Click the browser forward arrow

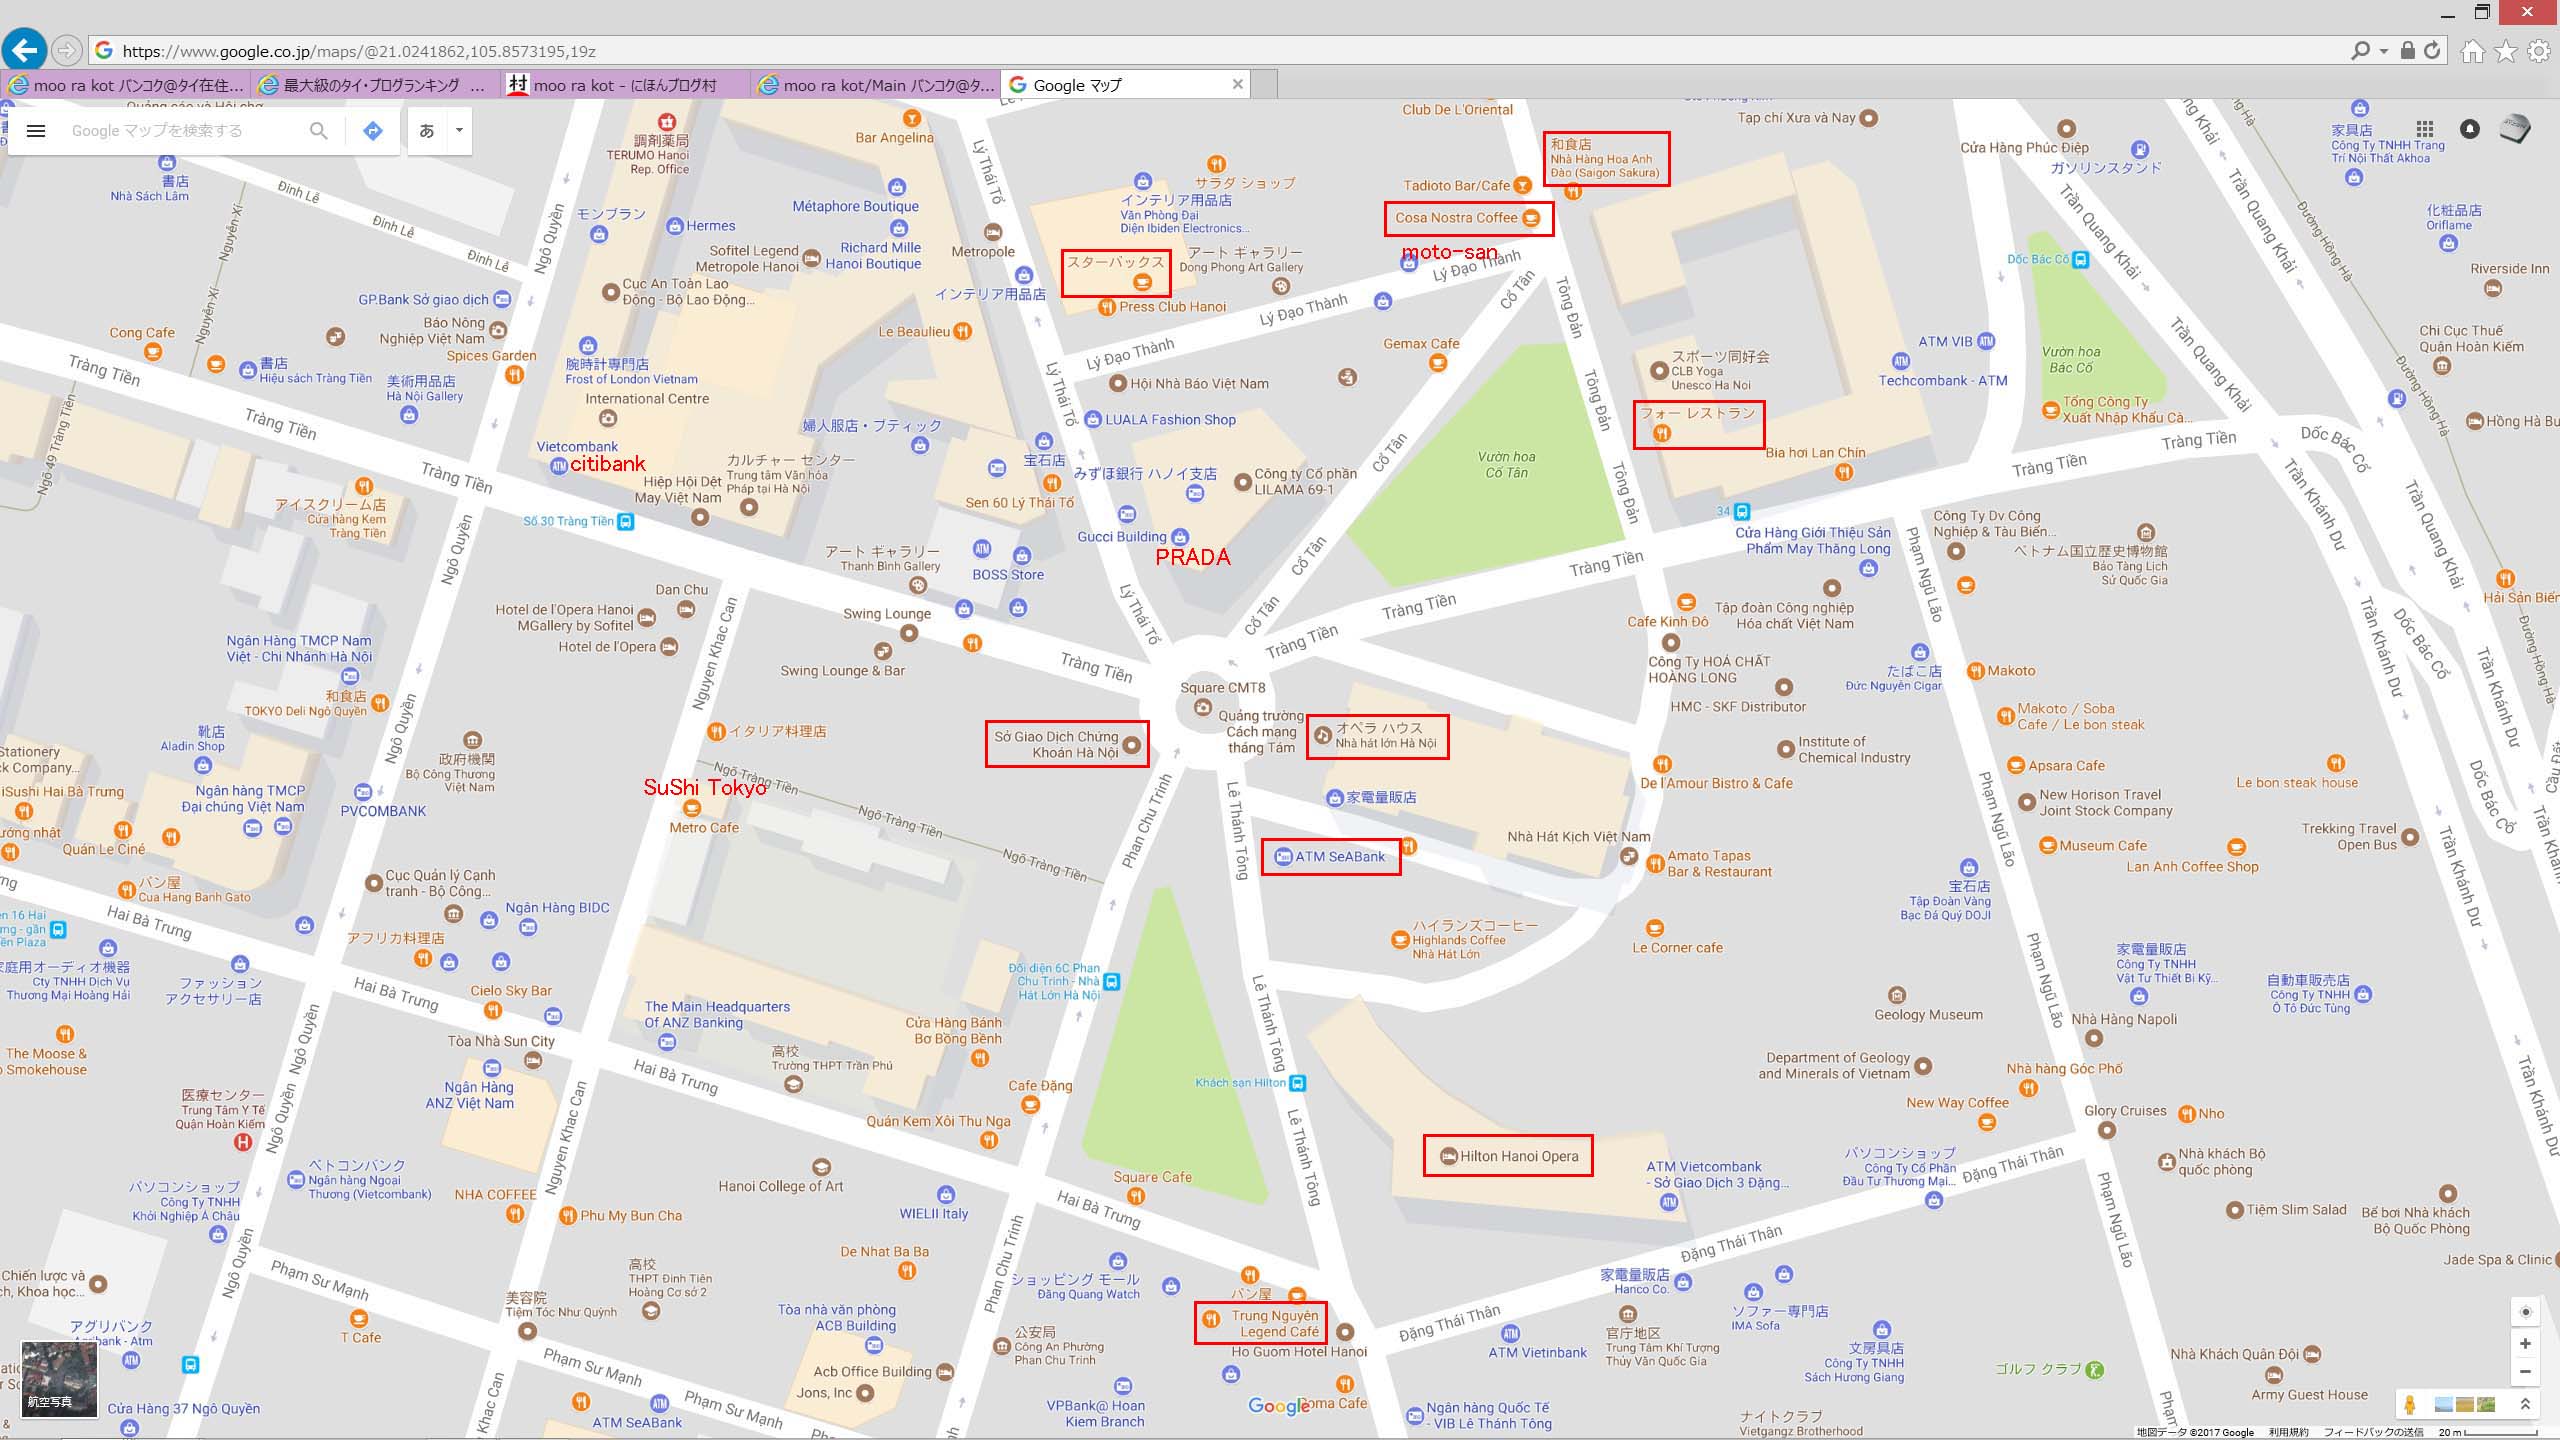point(66,50)
